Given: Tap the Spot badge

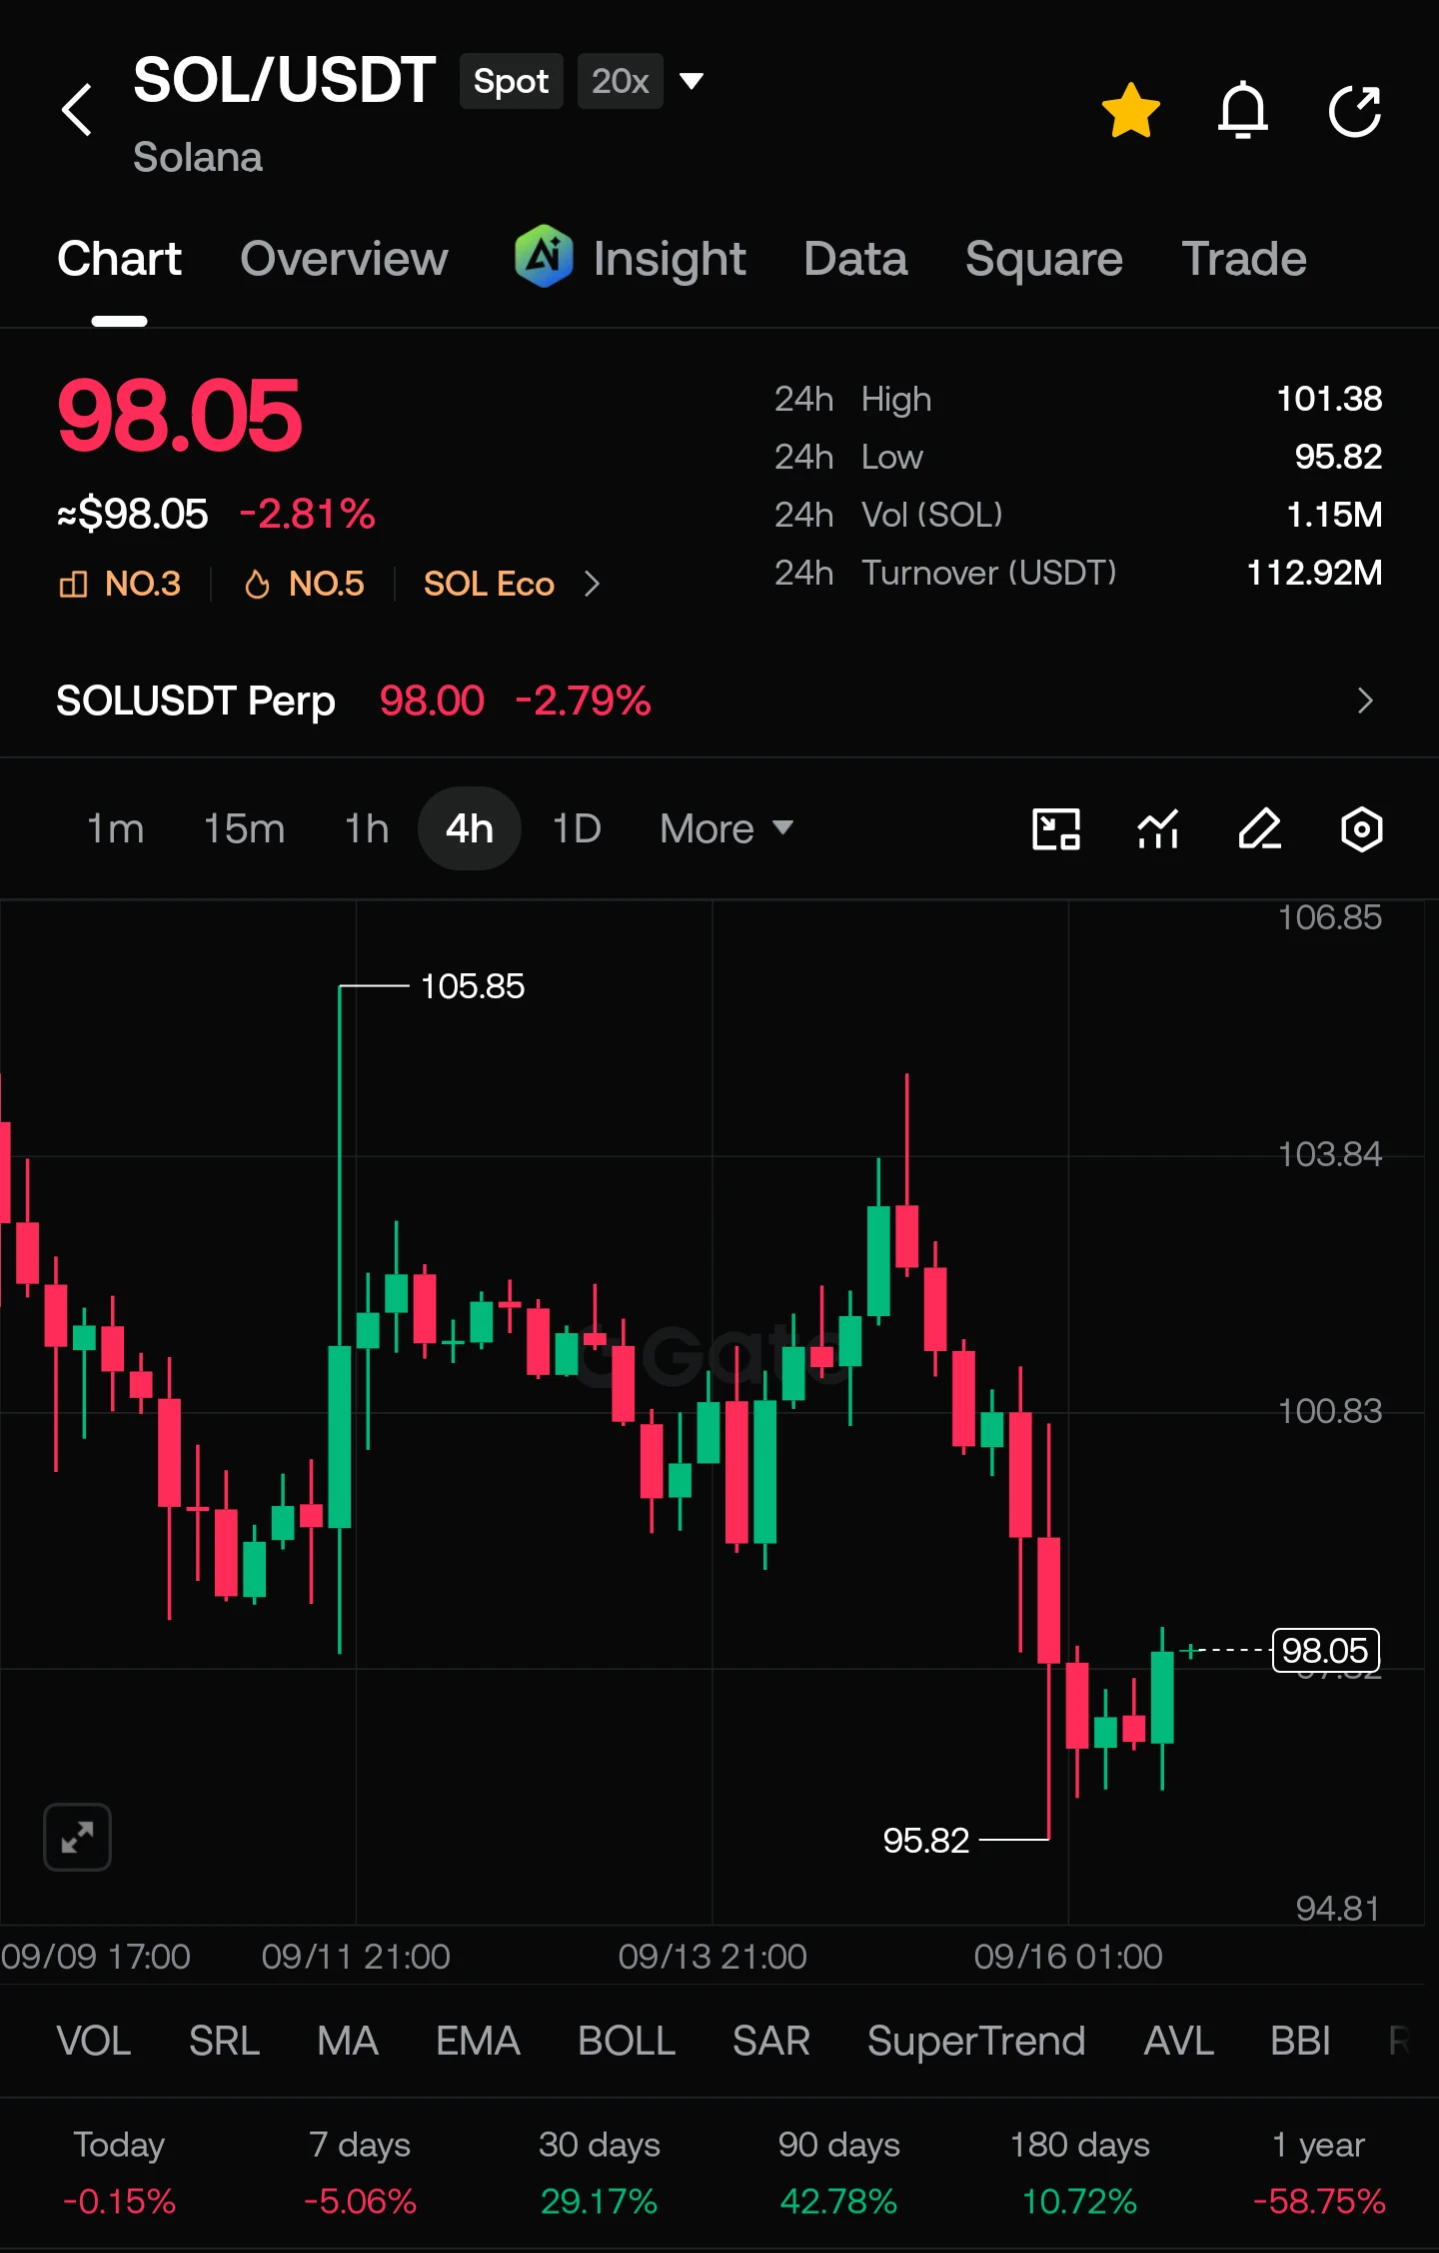Looking at the screenshot, I should [511, 81].
